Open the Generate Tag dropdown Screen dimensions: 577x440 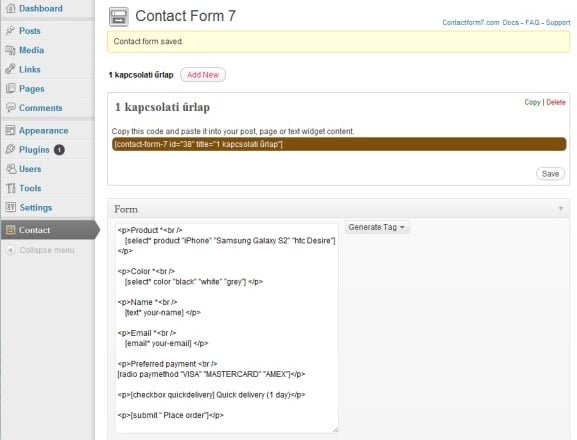tap(376, 227)
